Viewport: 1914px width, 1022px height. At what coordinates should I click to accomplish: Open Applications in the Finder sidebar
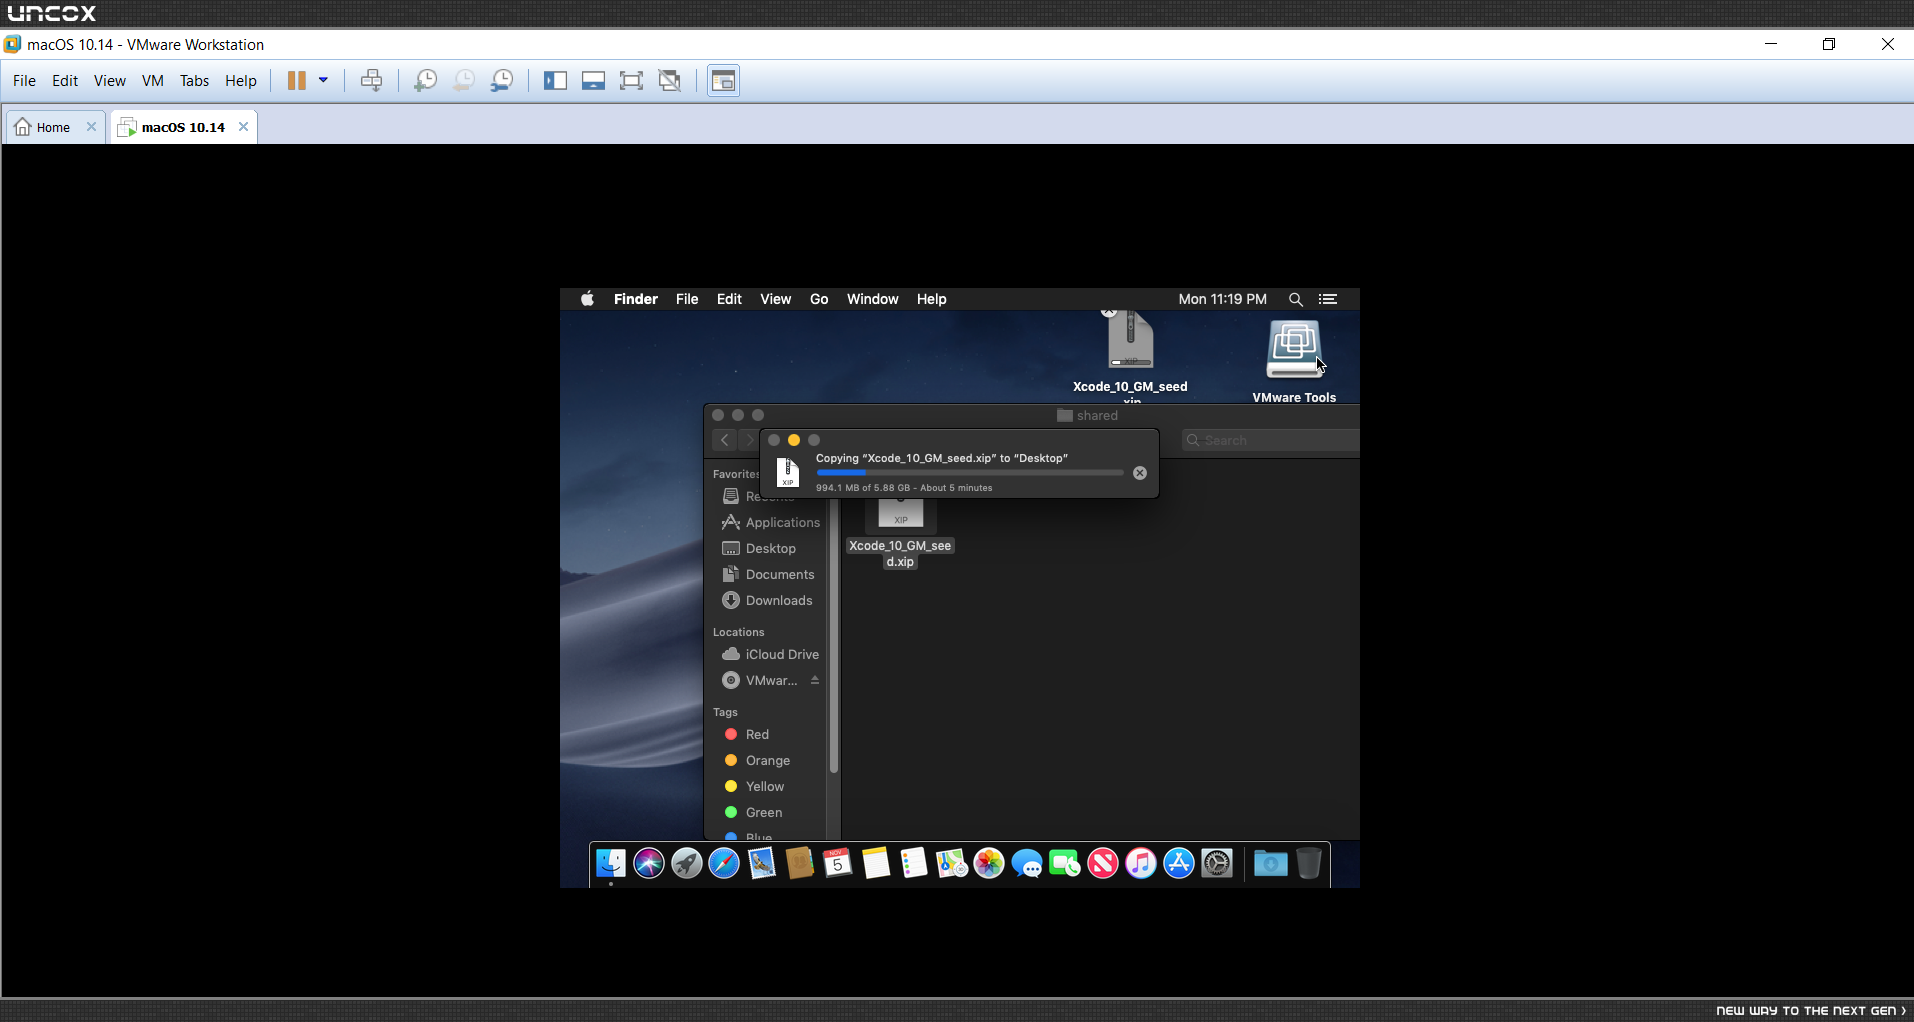771,522
